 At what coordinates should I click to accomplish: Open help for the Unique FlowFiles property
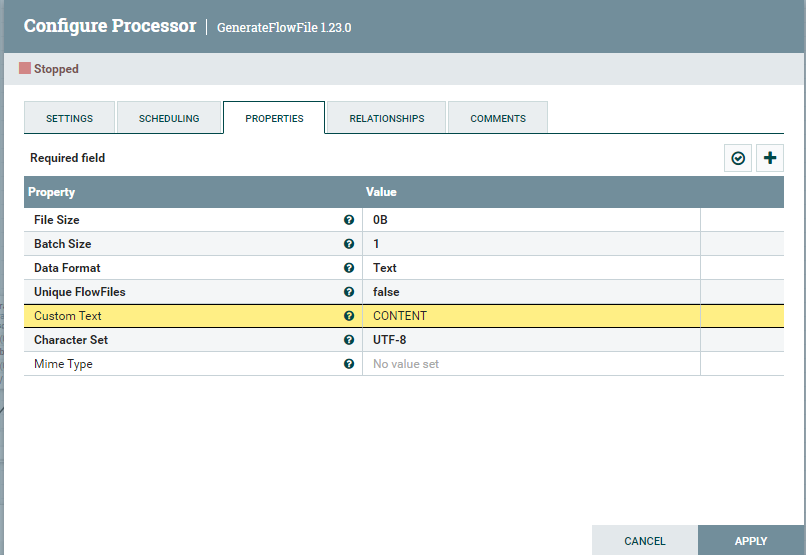click(x=349, y=292)
